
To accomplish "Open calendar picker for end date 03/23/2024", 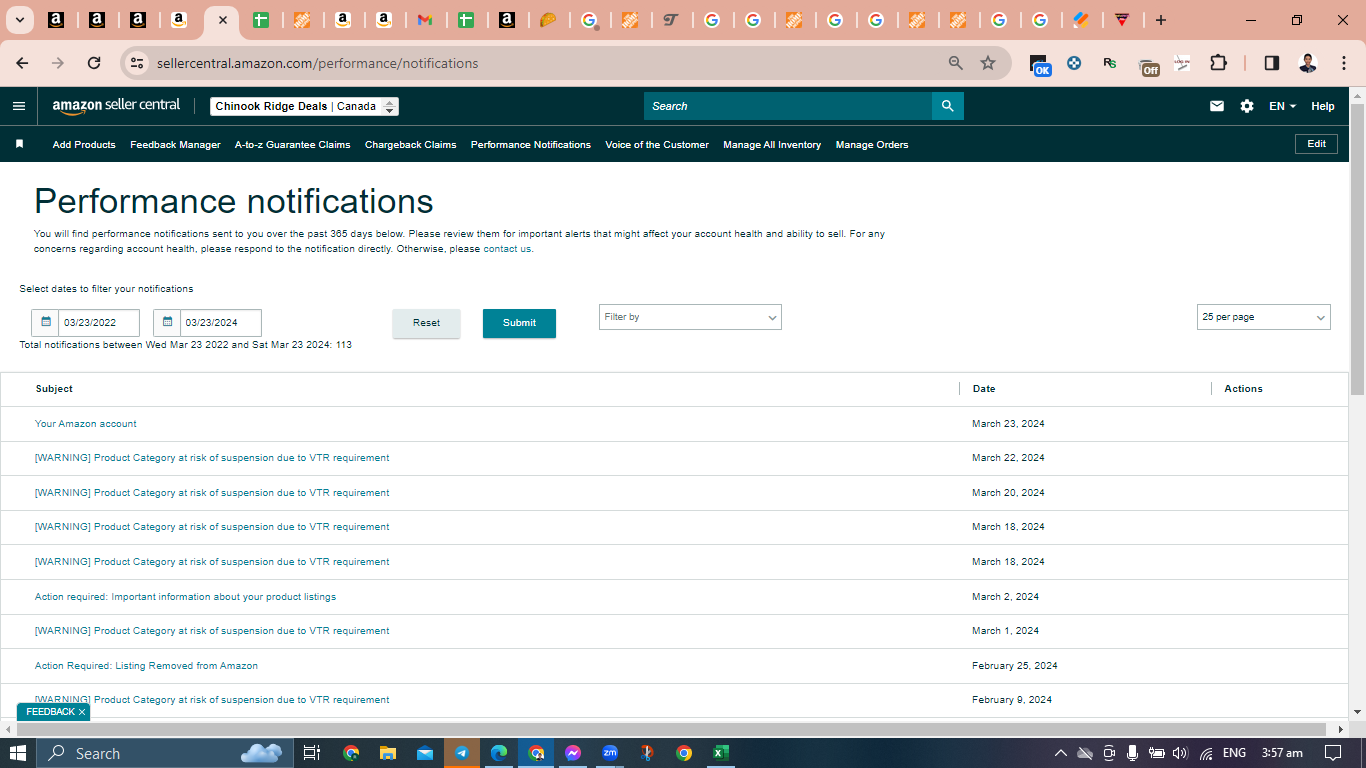I will point(167,323).
